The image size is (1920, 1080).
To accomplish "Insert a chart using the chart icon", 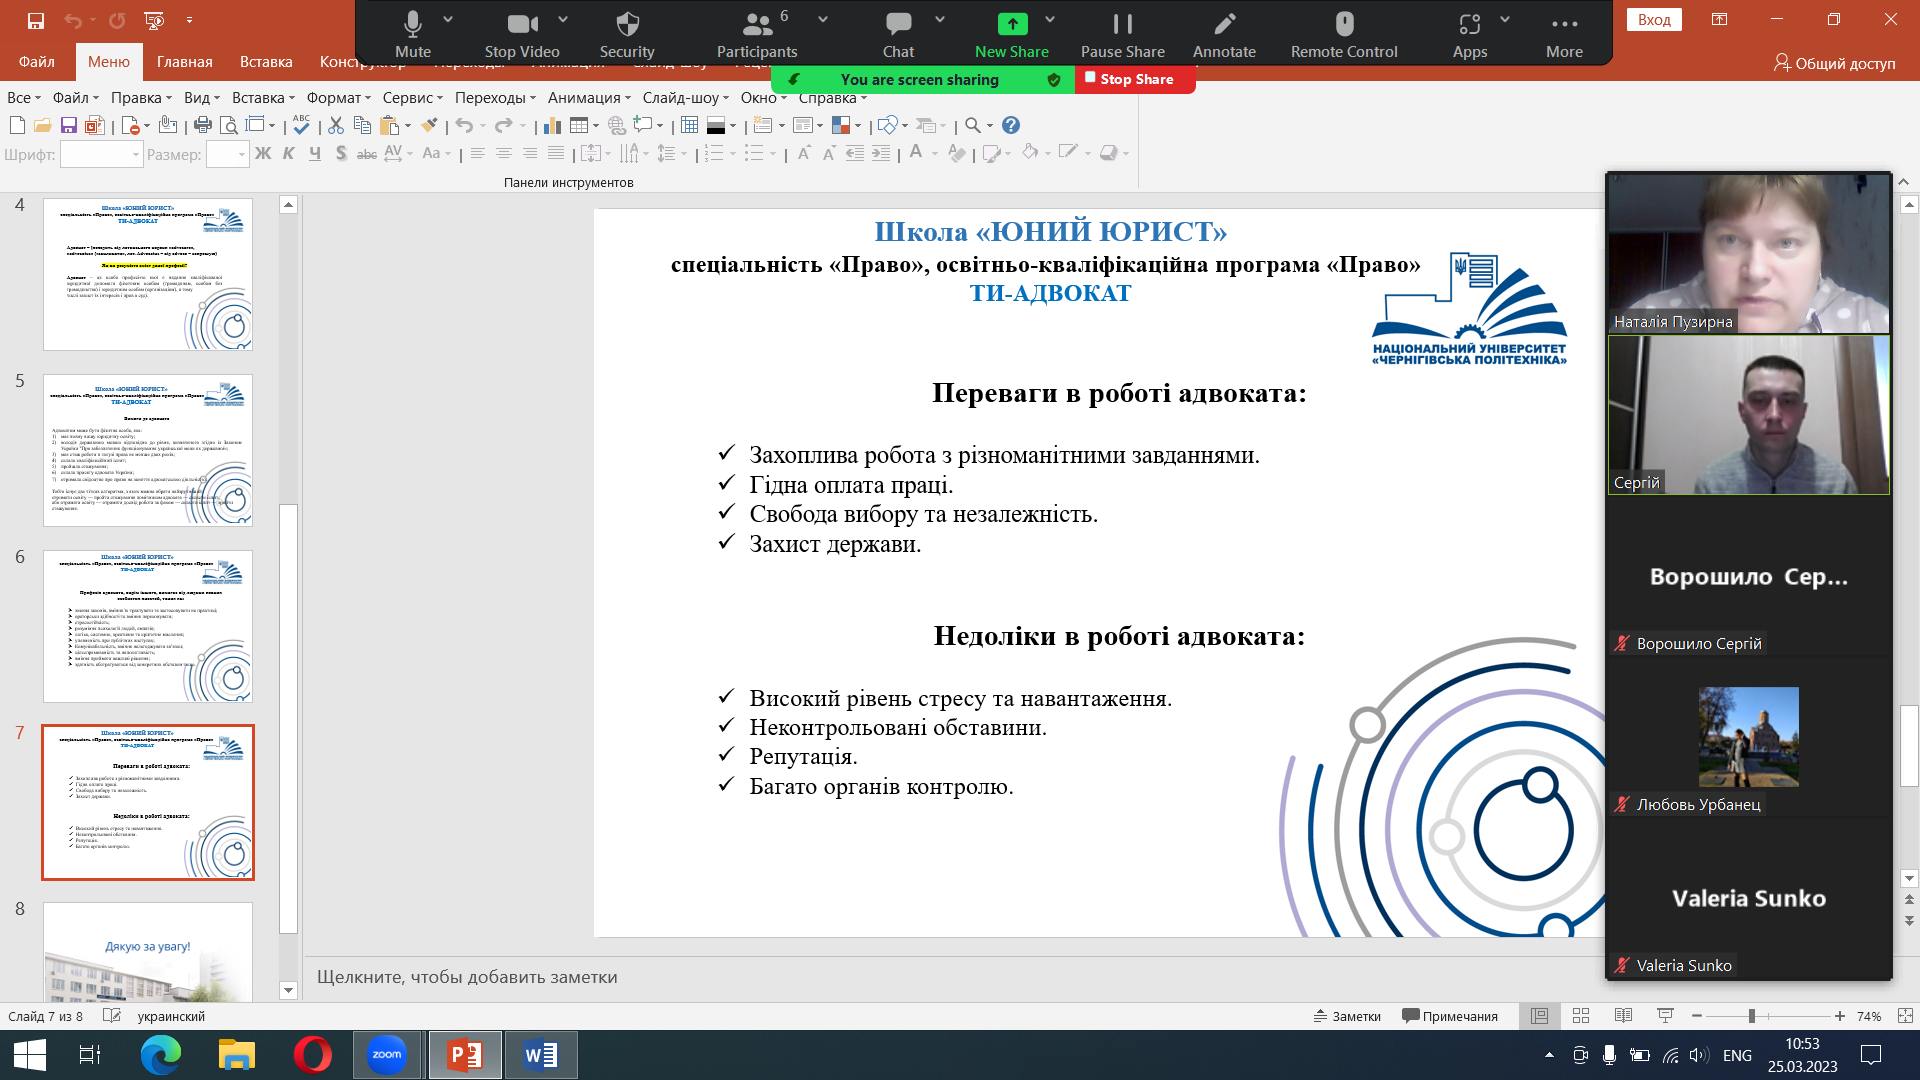I will pos(553,125).
